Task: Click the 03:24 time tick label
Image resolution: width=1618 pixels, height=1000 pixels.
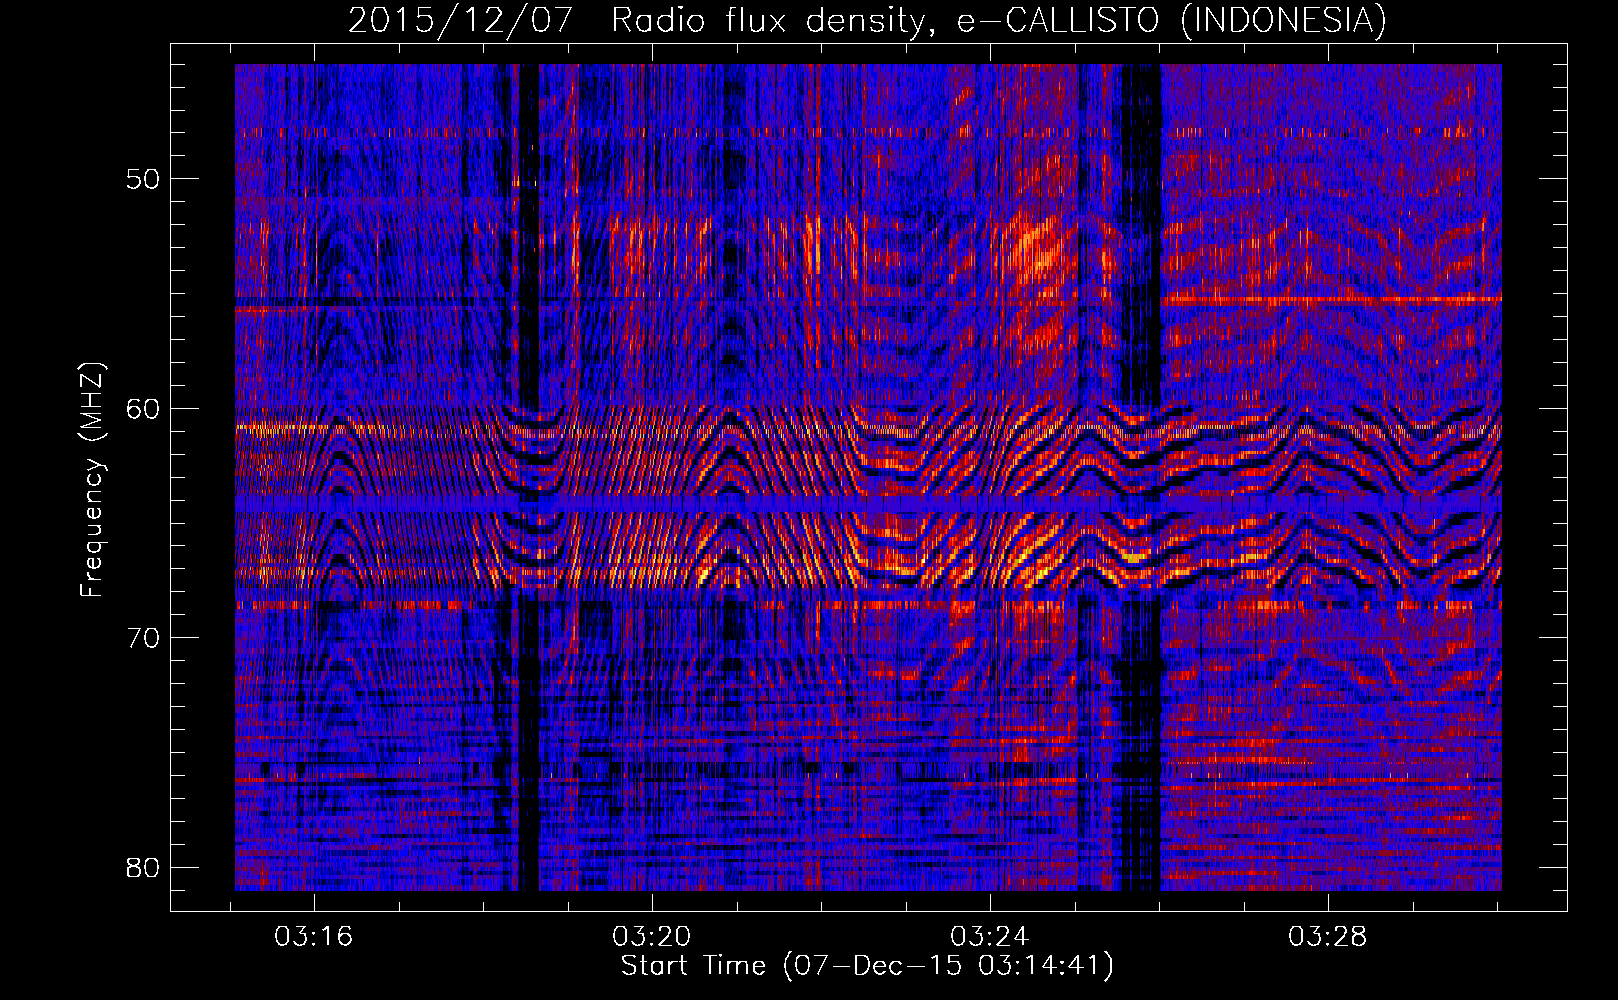Action: [x=990, y=937]
